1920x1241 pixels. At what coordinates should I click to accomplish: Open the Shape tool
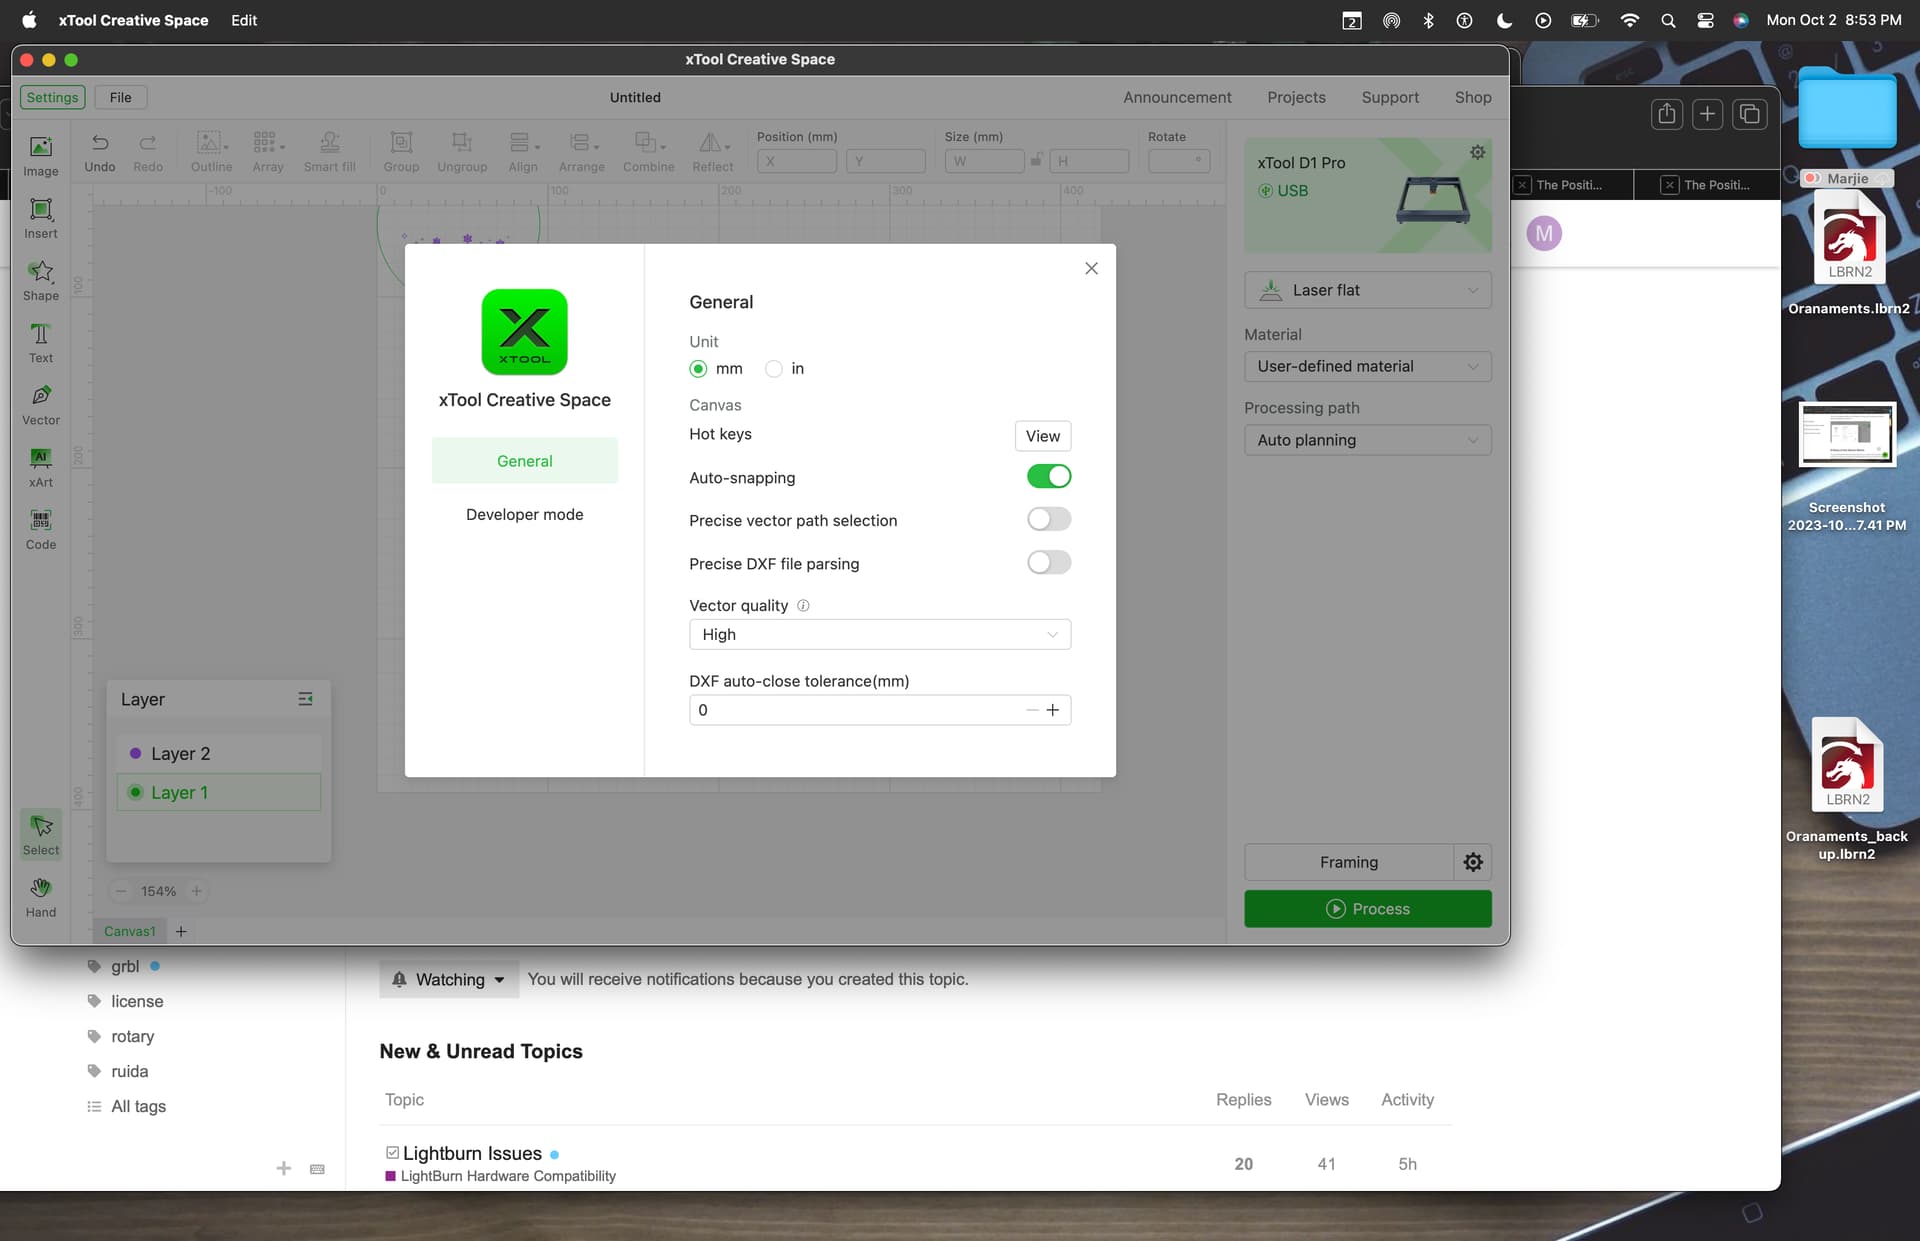click(41, 280)
